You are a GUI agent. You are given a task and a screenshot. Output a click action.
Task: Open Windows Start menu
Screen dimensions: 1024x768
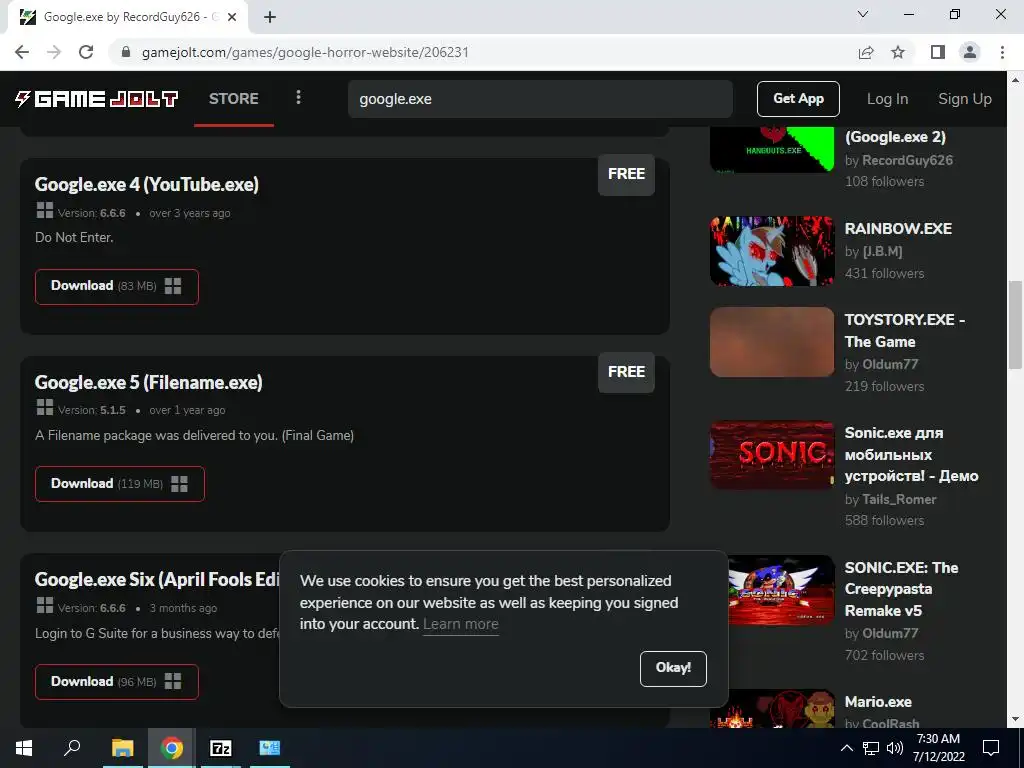click(x=24, y=748)
